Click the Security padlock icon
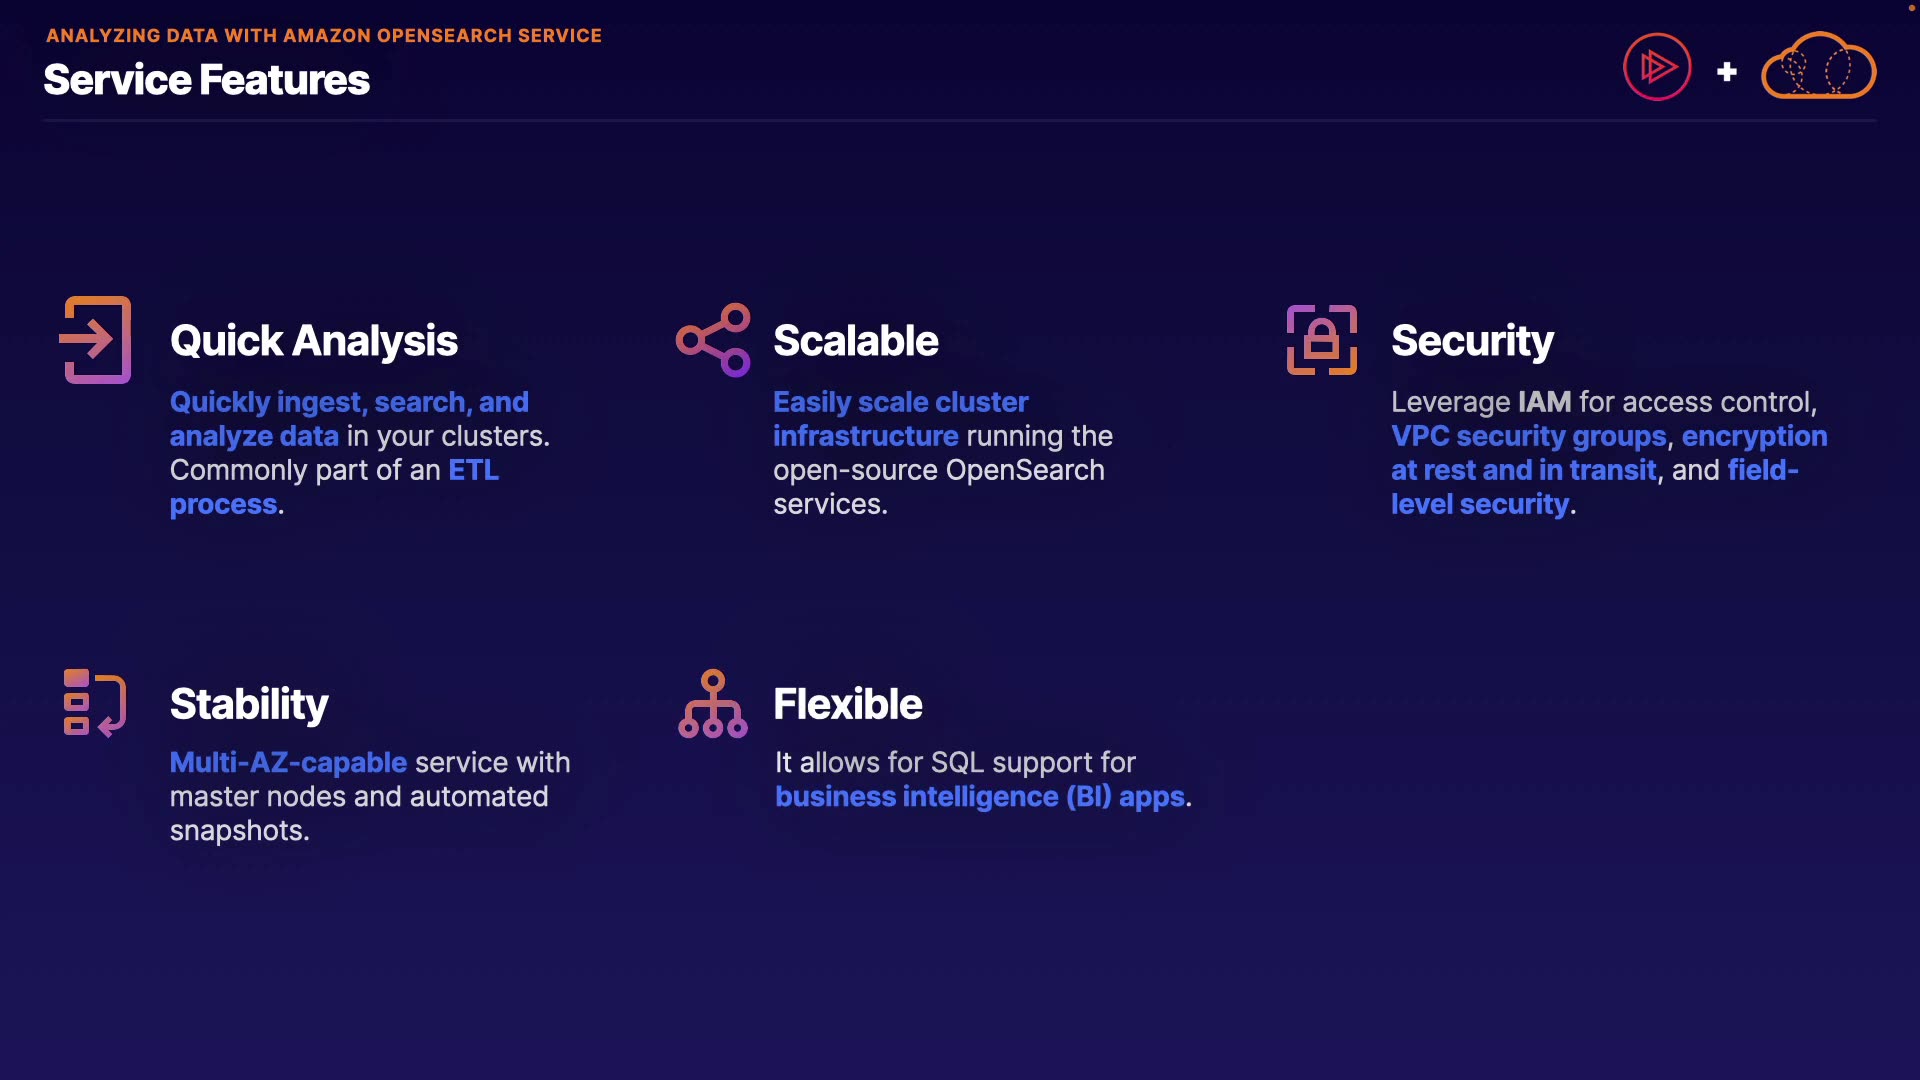This screenshot has width=1920, height=1080. coord(1321,340)
